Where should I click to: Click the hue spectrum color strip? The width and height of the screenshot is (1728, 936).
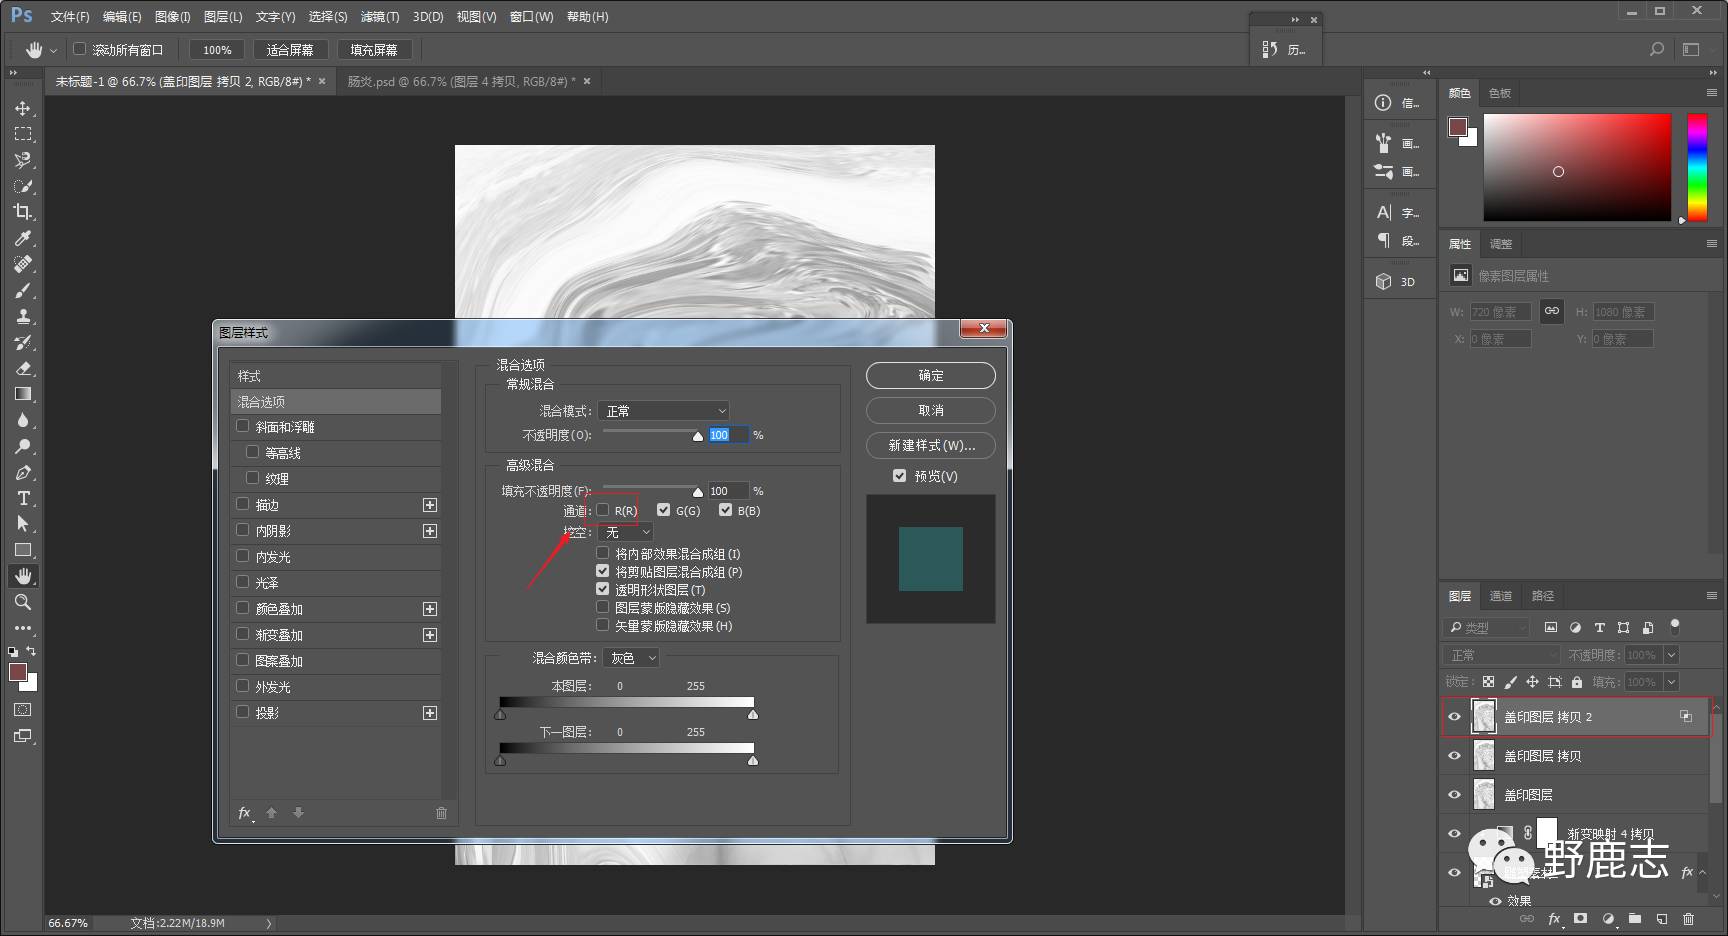[x=1697, y=167]
